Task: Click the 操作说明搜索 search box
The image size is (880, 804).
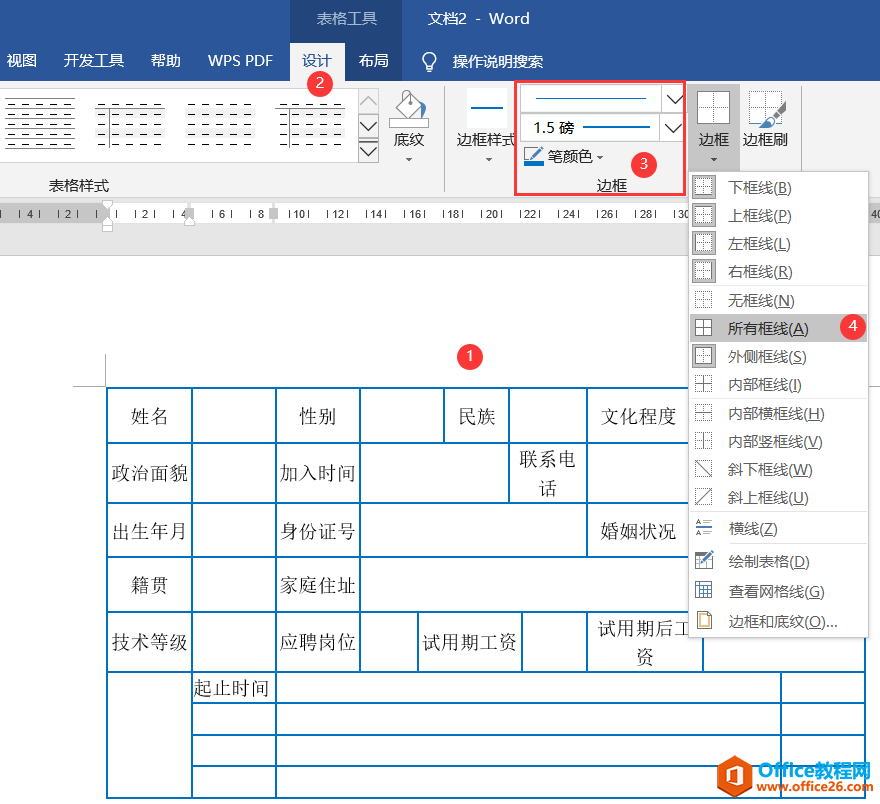Action: click(x=498, y=61)
